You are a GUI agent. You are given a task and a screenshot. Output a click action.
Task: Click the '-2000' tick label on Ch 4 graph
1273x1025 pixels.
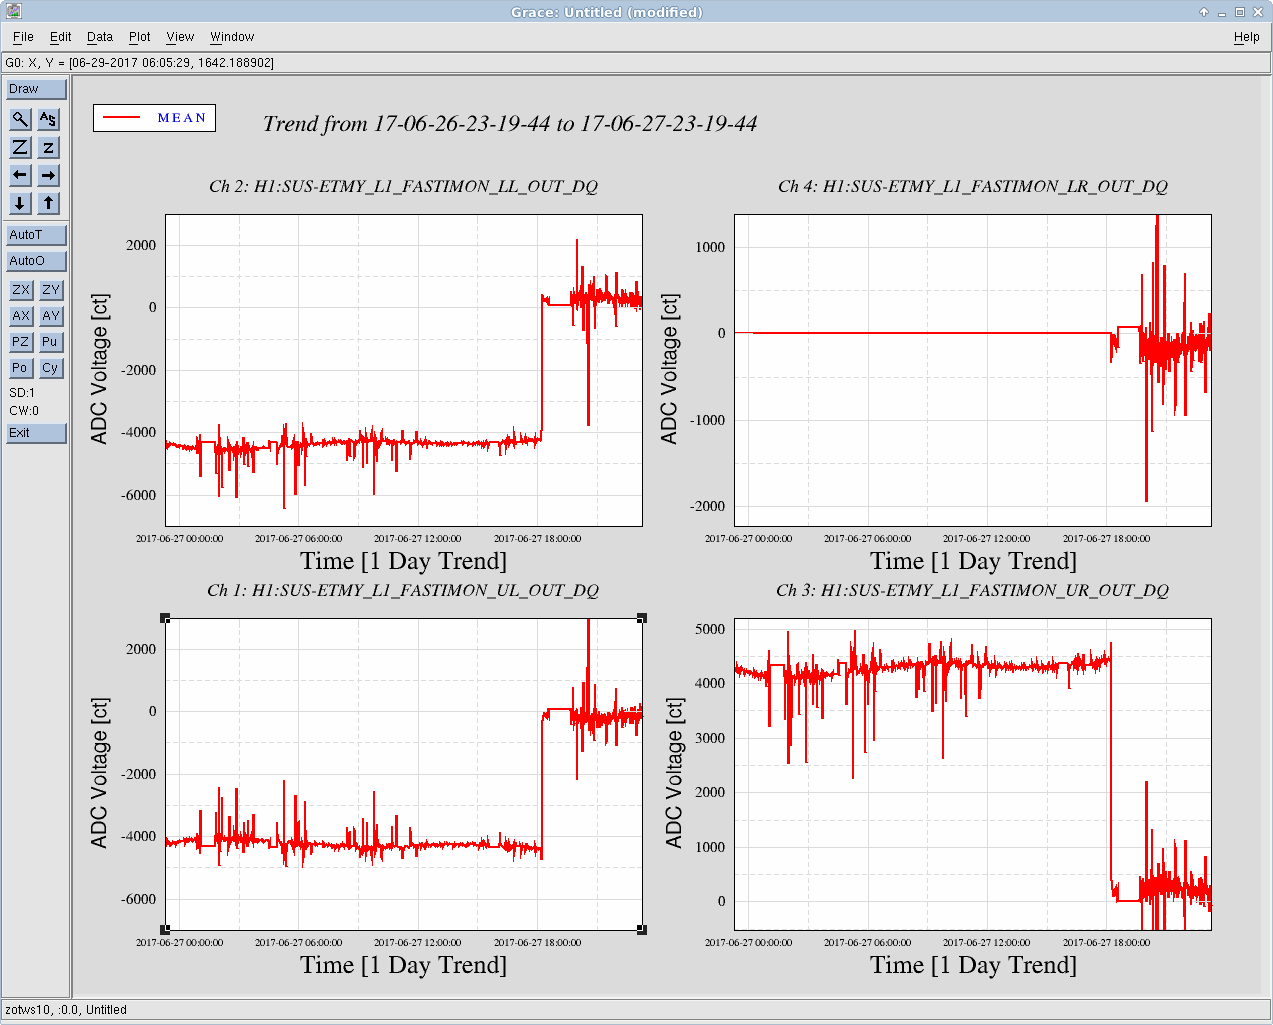pyautogui.click(x=708, y=506)
